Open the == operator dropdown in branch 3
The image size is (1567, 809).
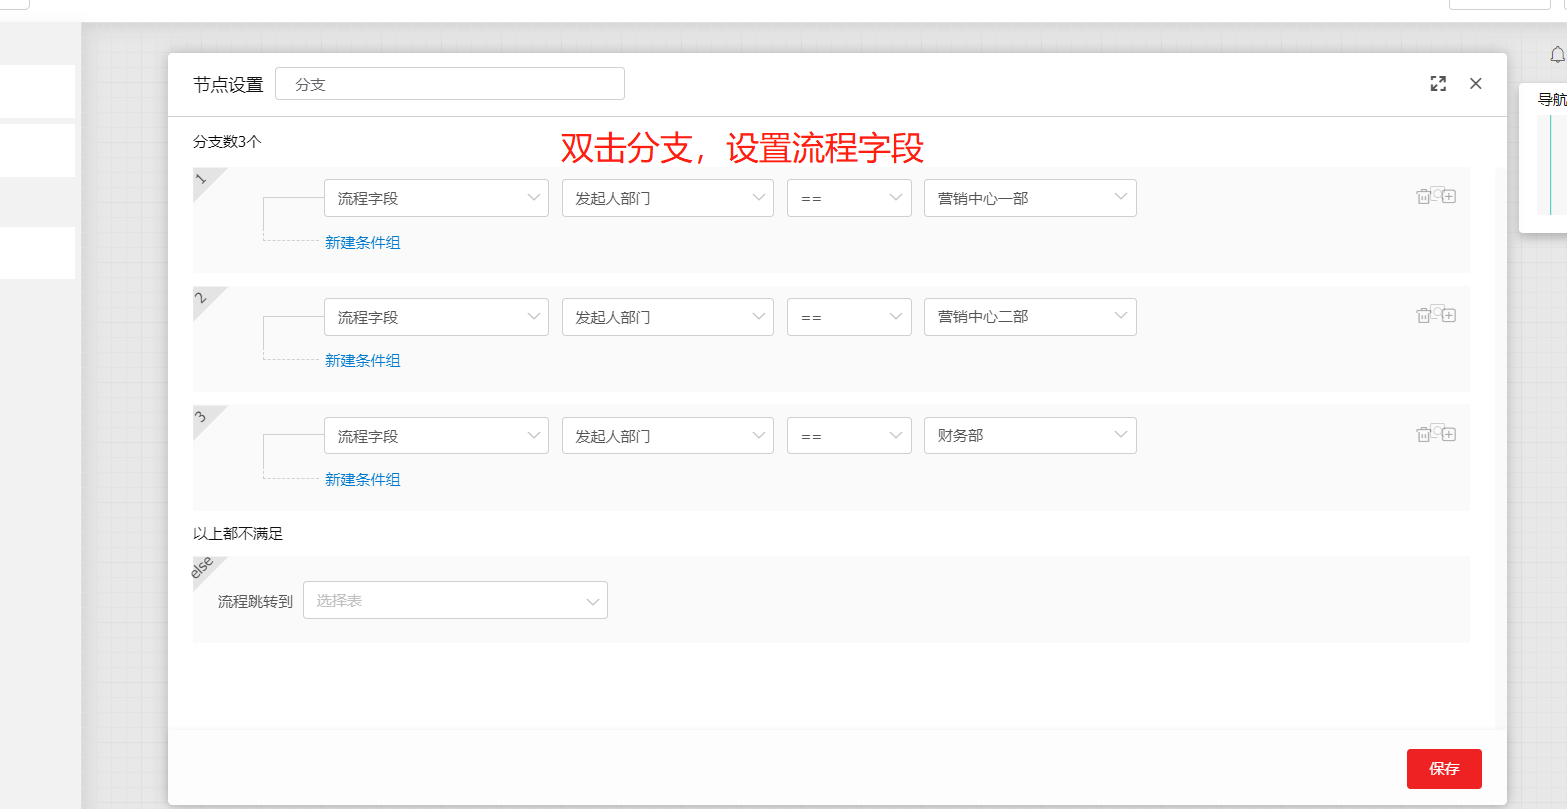coord(849,435)
